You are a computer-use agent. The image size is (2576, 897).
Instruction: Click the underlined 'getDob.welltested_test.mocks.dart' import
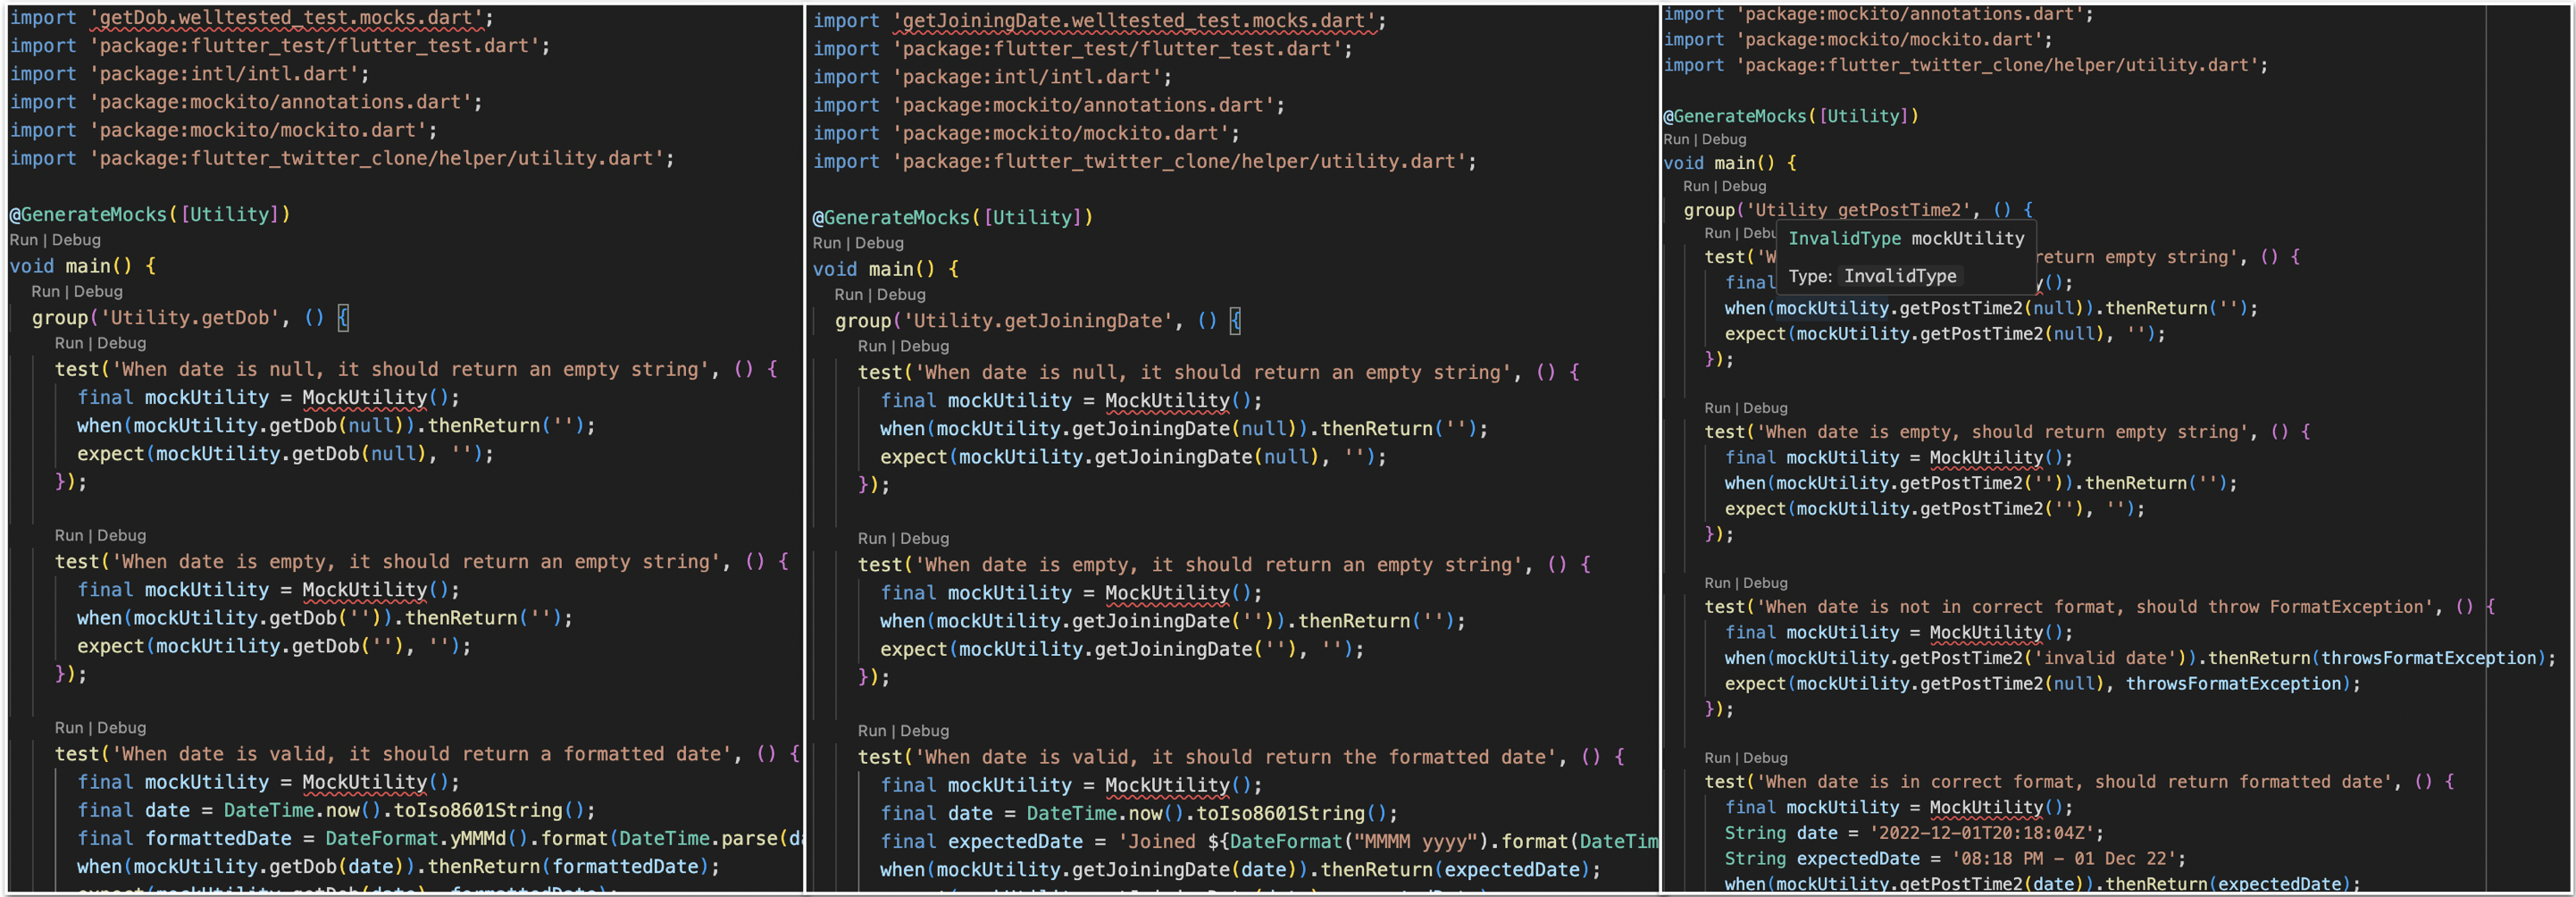coord(280,17)
